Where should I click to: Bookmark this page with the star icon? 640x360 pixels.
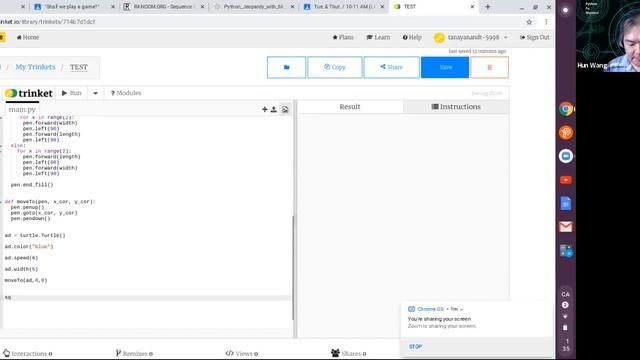coord(529,22)
